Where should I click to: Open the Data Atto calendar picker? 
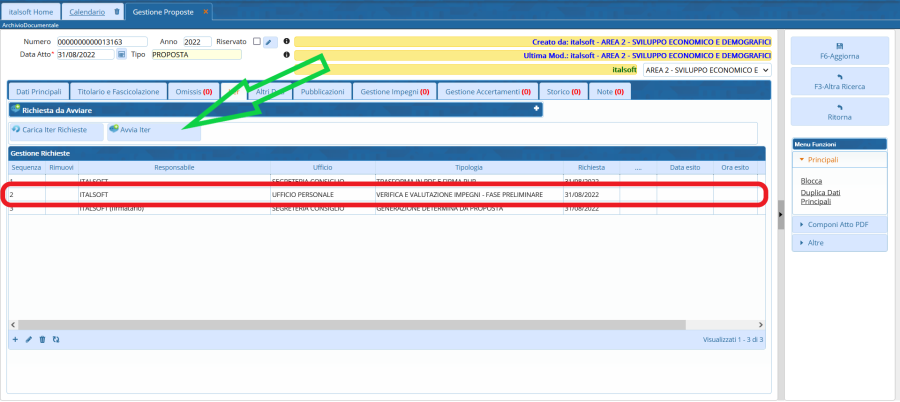(122, 54)
